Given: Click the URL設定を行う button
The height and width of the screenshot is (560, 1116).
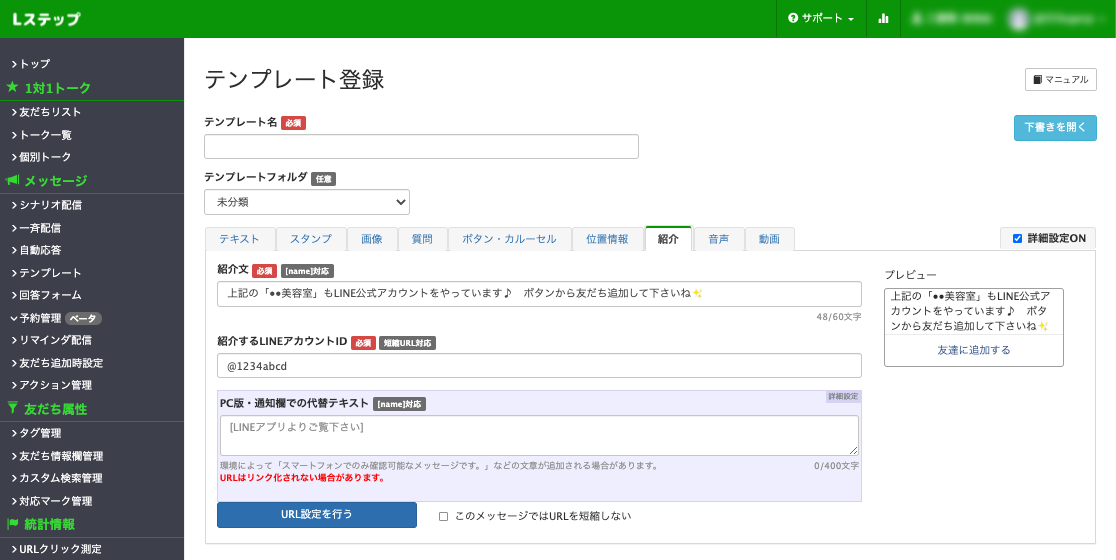Looking at the screenshot, I should click(317, 514).
